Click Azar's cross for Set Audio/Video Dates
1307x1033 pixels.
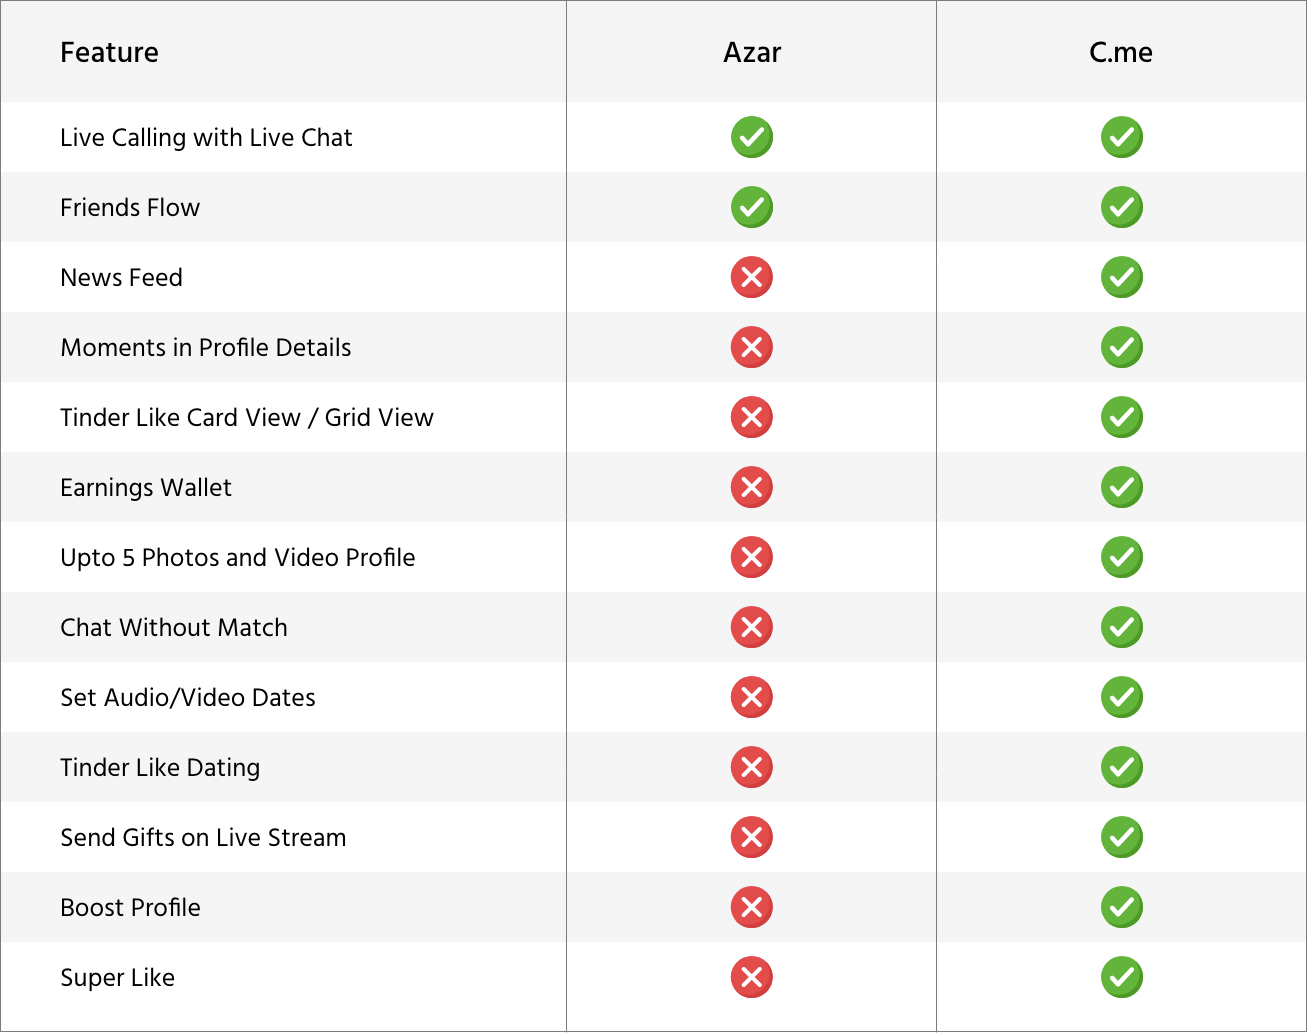(752, 697)
